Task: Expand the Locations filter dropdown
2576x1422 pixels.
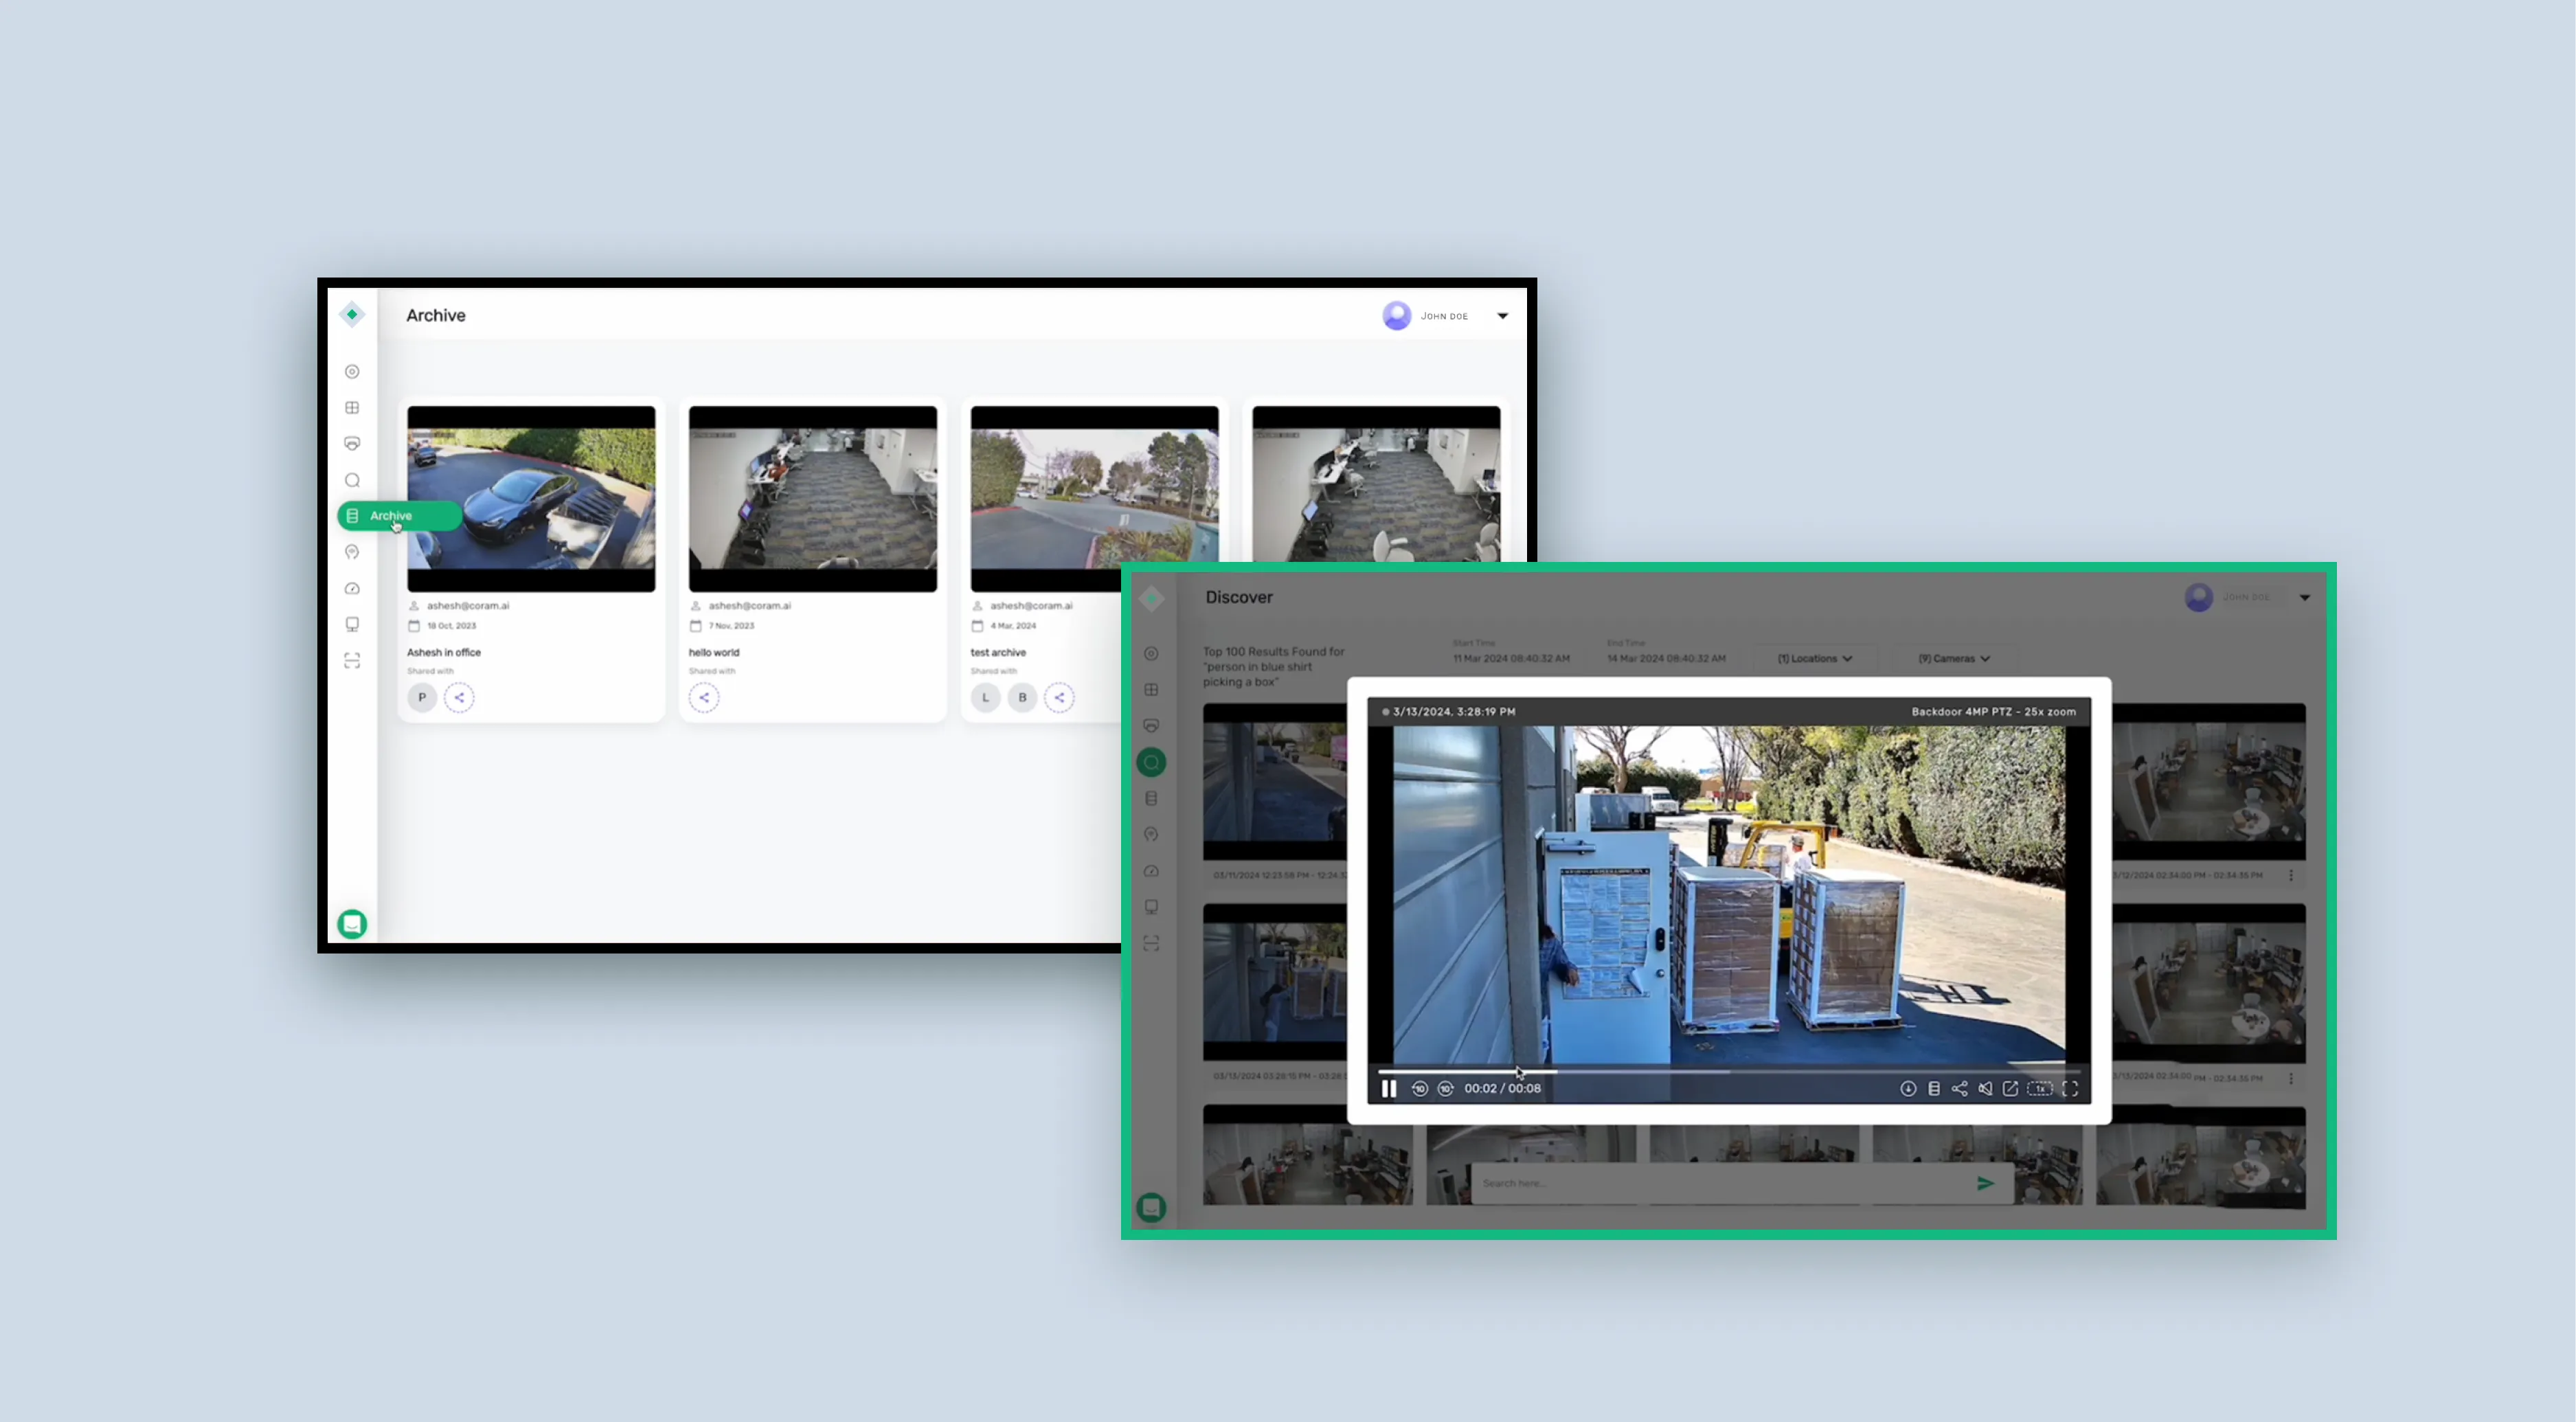Action: [1814, 658]
